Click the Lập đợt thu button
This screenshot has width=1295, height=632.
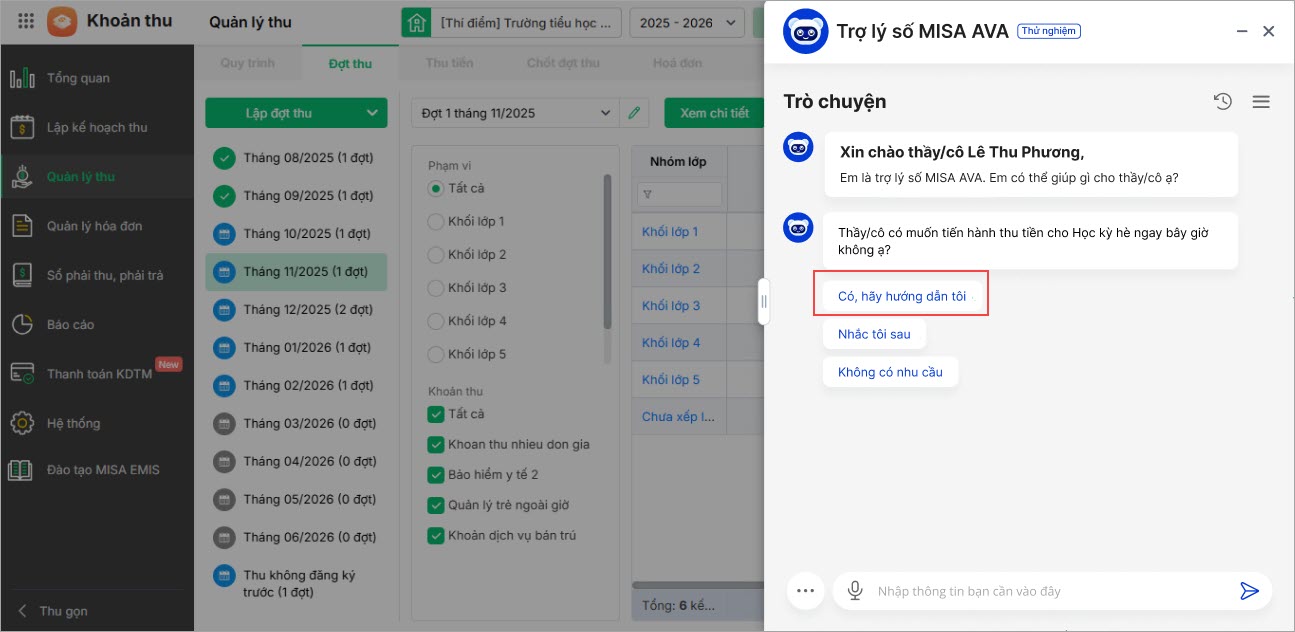coord(279,113)
